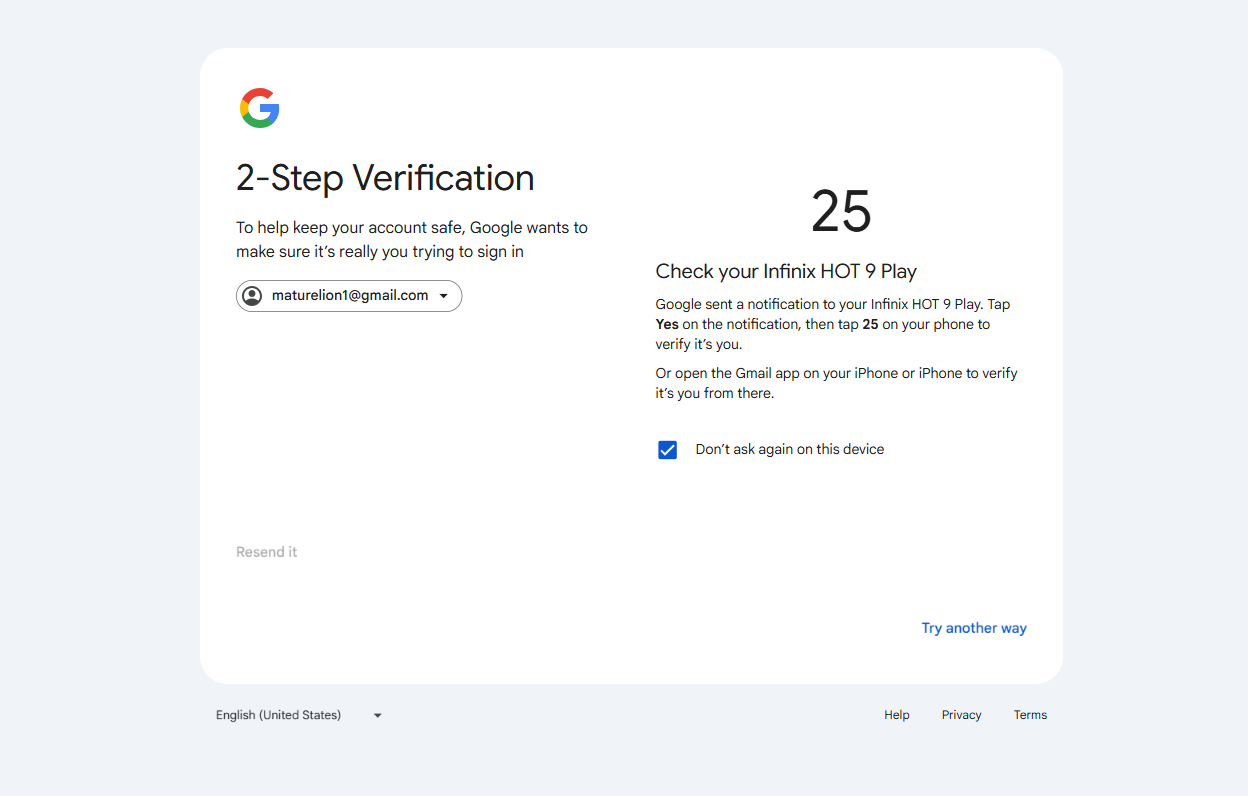Click the "Don't ask again on this device" label
Image resolution: width=1248 pixels, height=796 pixels.
(x=790, y=449)
